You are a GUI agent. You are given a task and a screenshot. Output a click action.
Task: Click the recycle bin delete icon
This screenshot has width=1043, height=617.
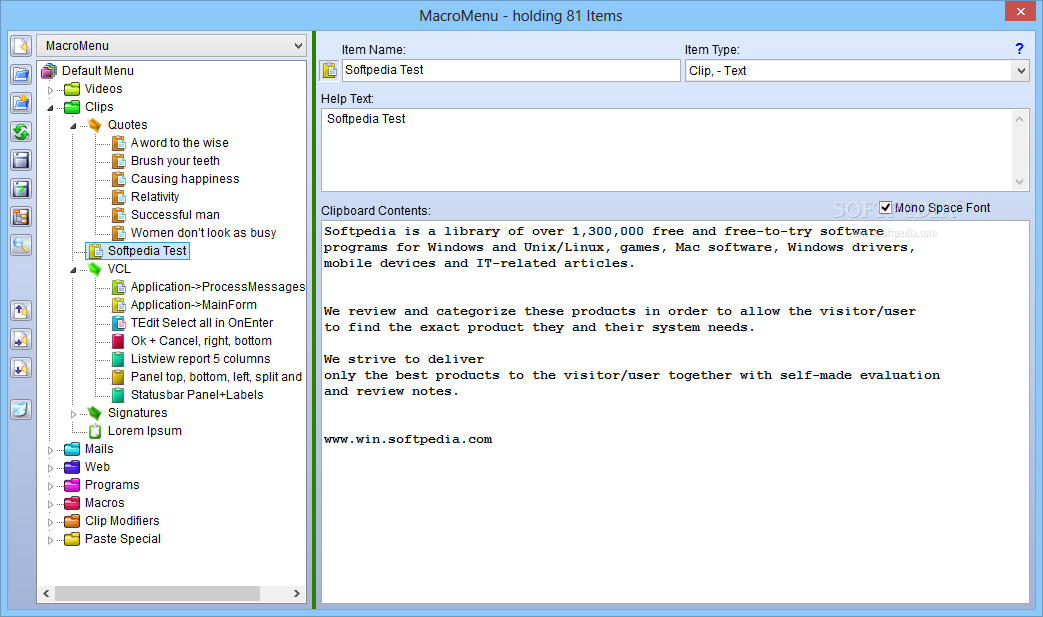click(21, 410)
